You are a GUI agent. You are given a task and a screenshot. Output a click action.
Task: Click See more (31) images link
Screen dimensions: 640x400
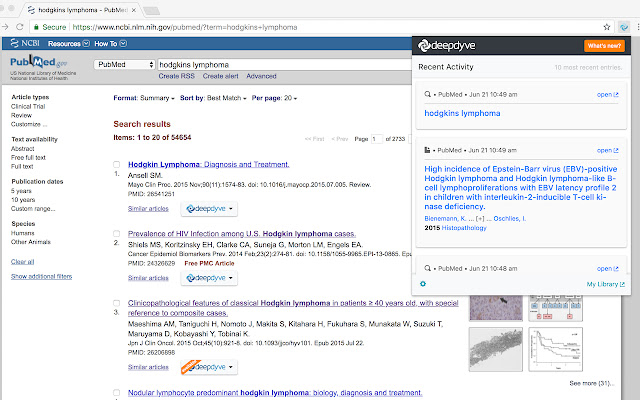pos(591,383)
